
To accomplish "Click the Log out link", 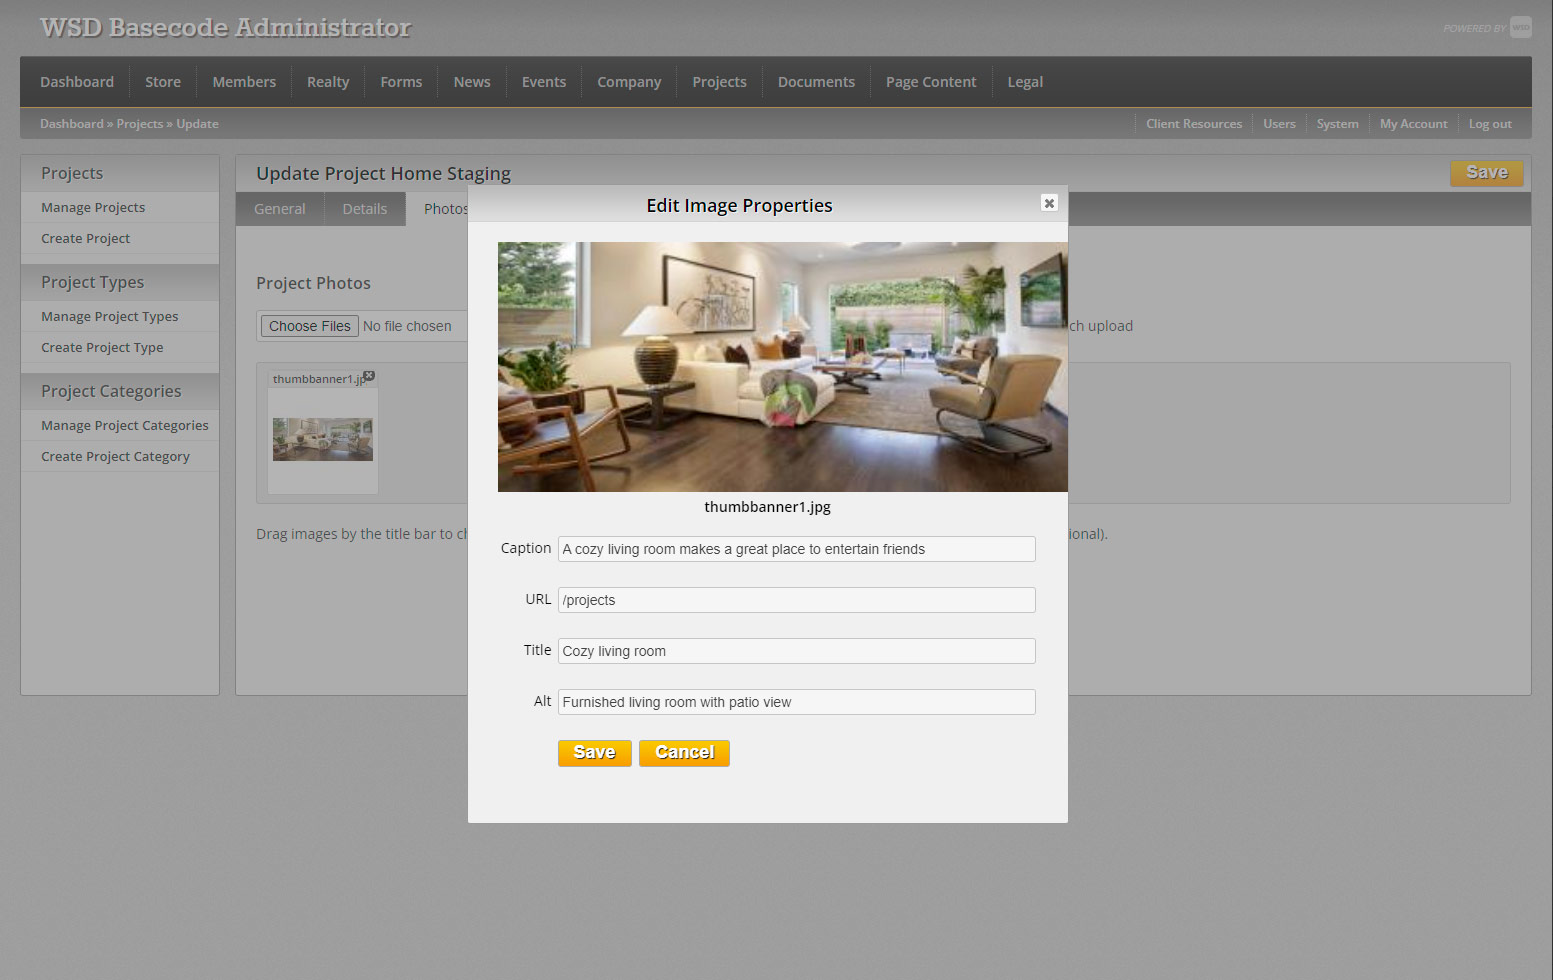I will (x=1490, y=124).
